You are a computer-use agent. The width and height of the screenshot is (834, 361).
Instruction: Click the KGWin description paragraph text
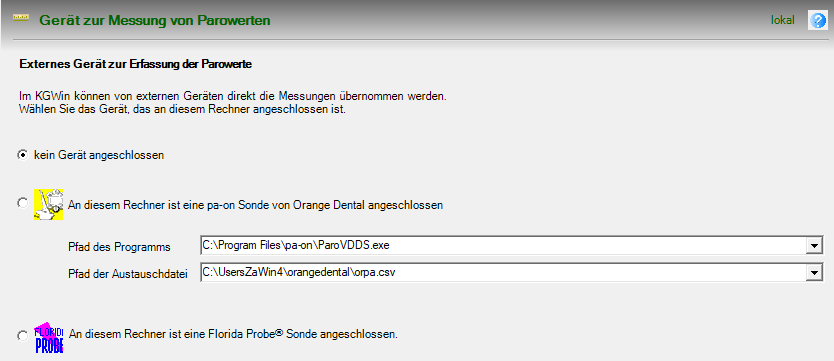pyautogui.click(x=232, y=104)
